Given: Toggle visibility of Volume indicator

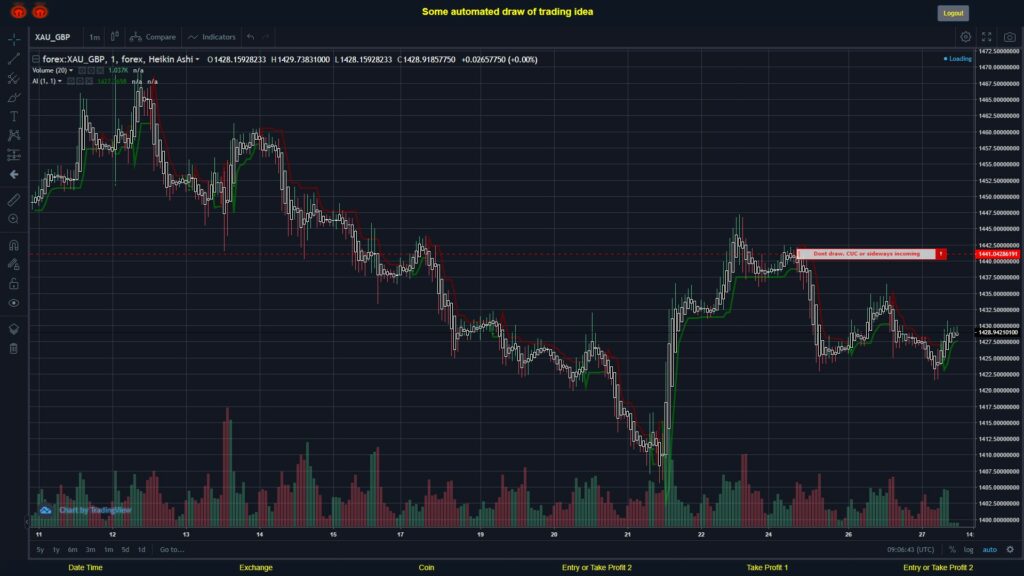Looking at the screenshot, I should click(x=82, y=71).
